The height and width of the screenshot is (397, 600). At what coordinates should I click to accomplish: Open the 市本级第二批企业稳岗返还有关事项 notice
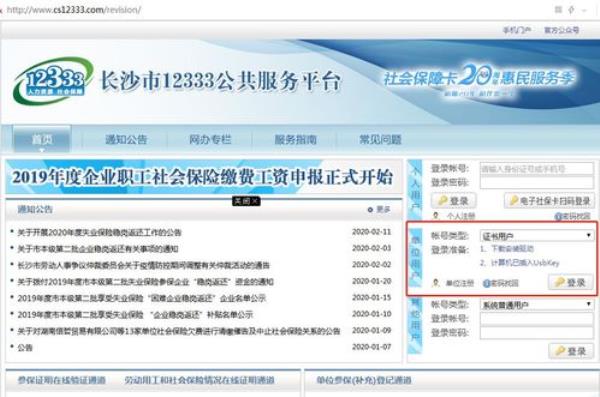click(98, 249)
